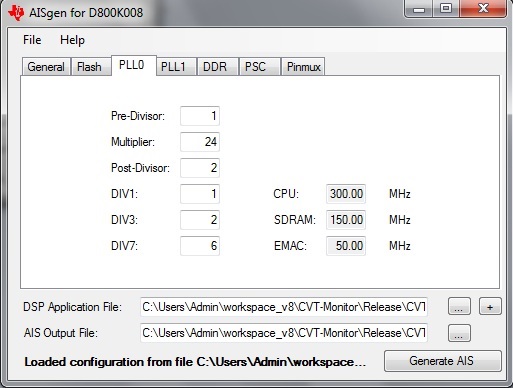This screenshot has height=388, width=513.
Task: Click the AIS Output File label
Action: pyautogui.click(x=61, y=333)
